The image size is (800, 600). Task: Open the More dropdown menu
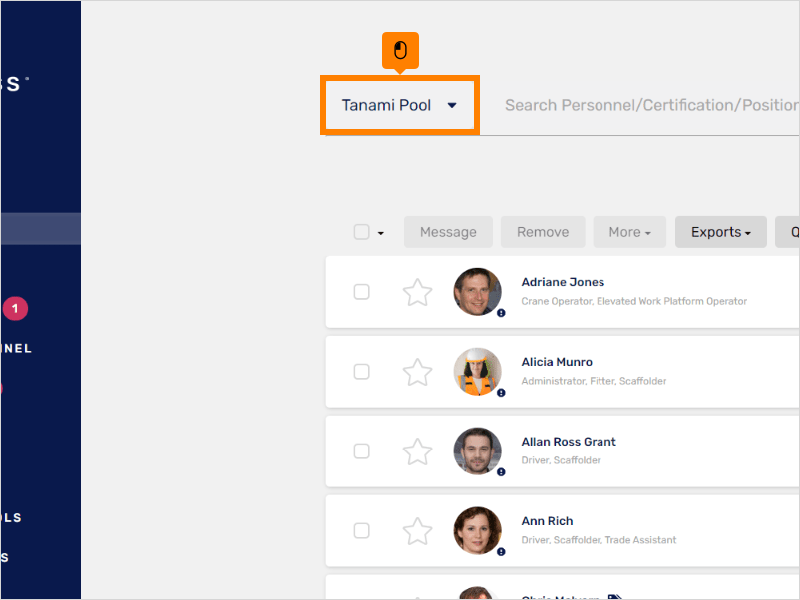629,231
